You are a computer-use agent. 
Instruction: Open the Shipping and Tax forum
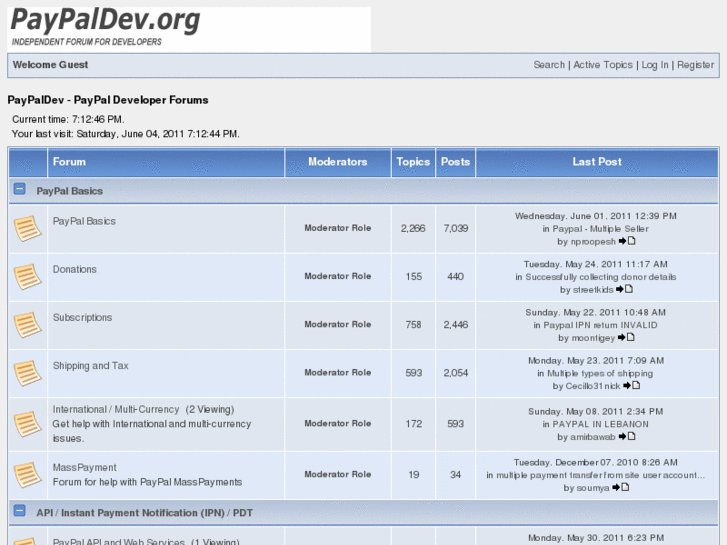[90, 366]
